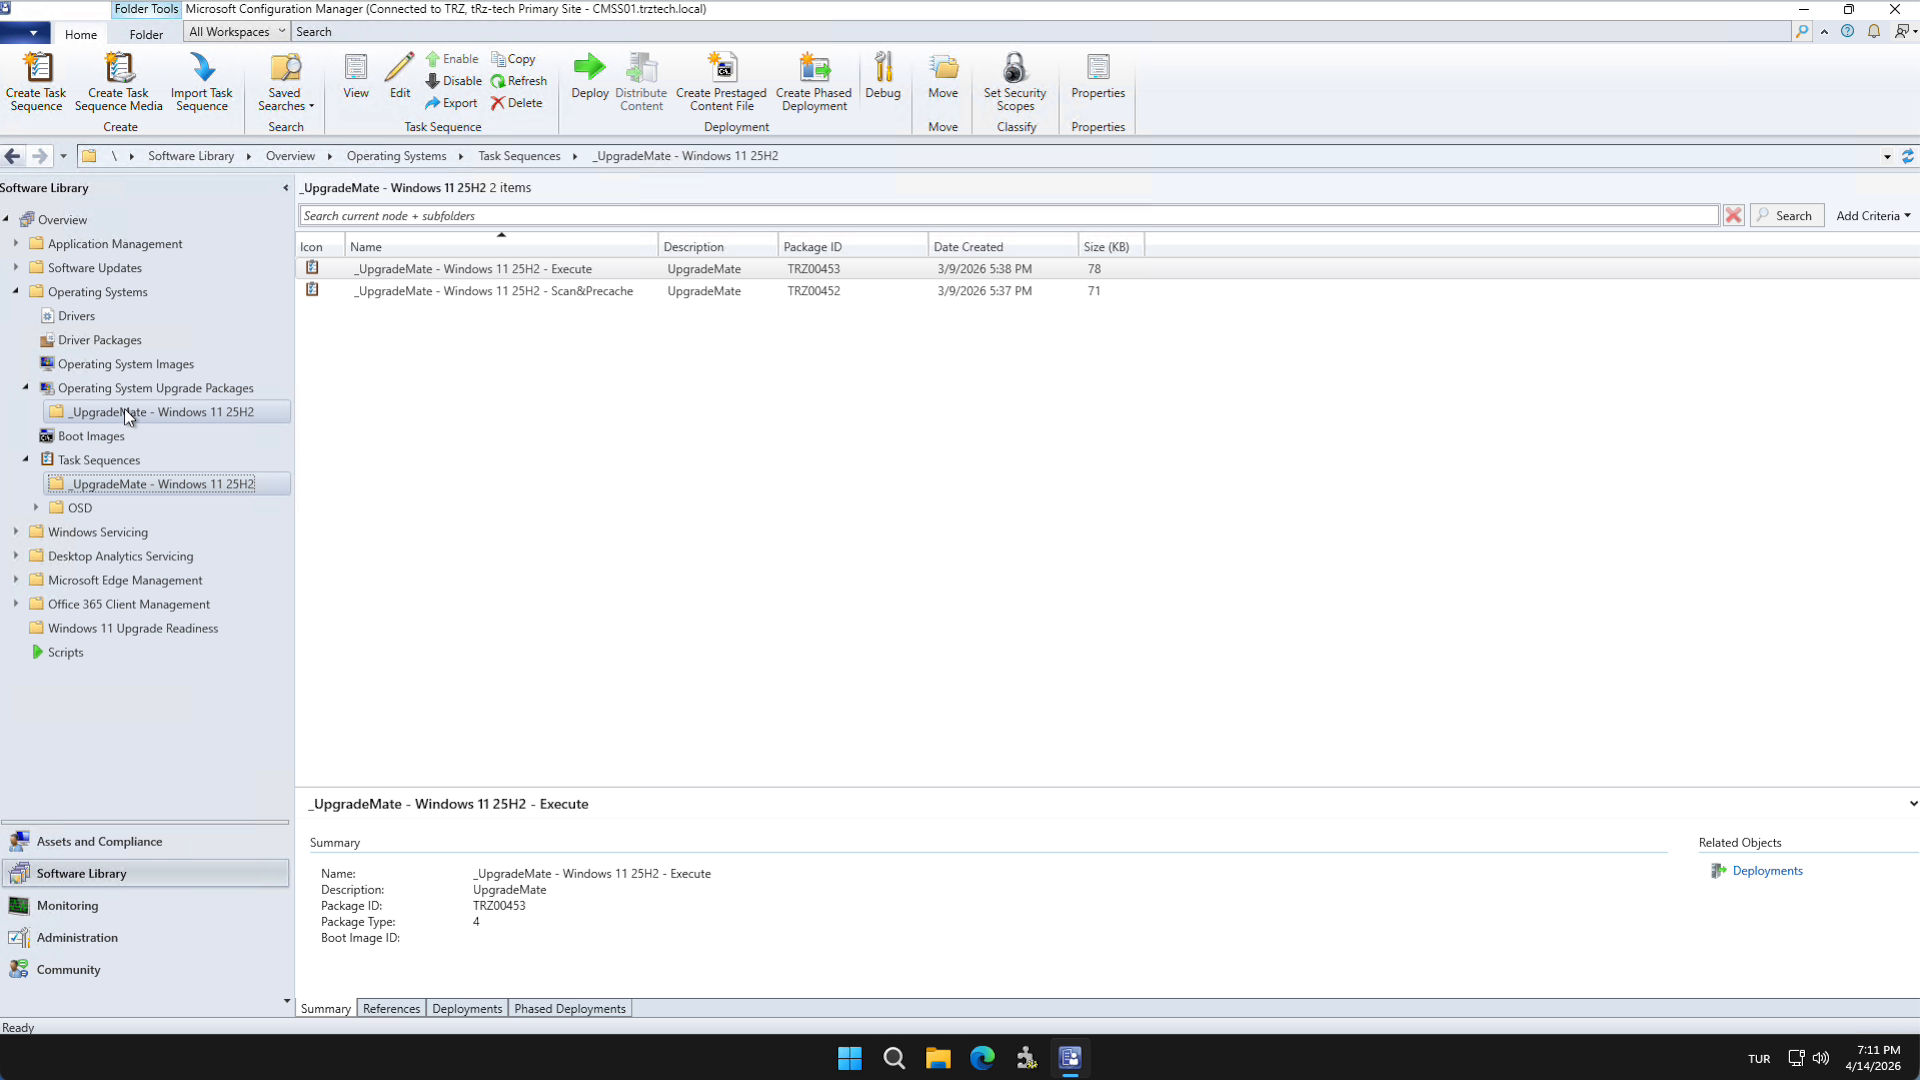Open the Community workspace

(x=145, y=970)
